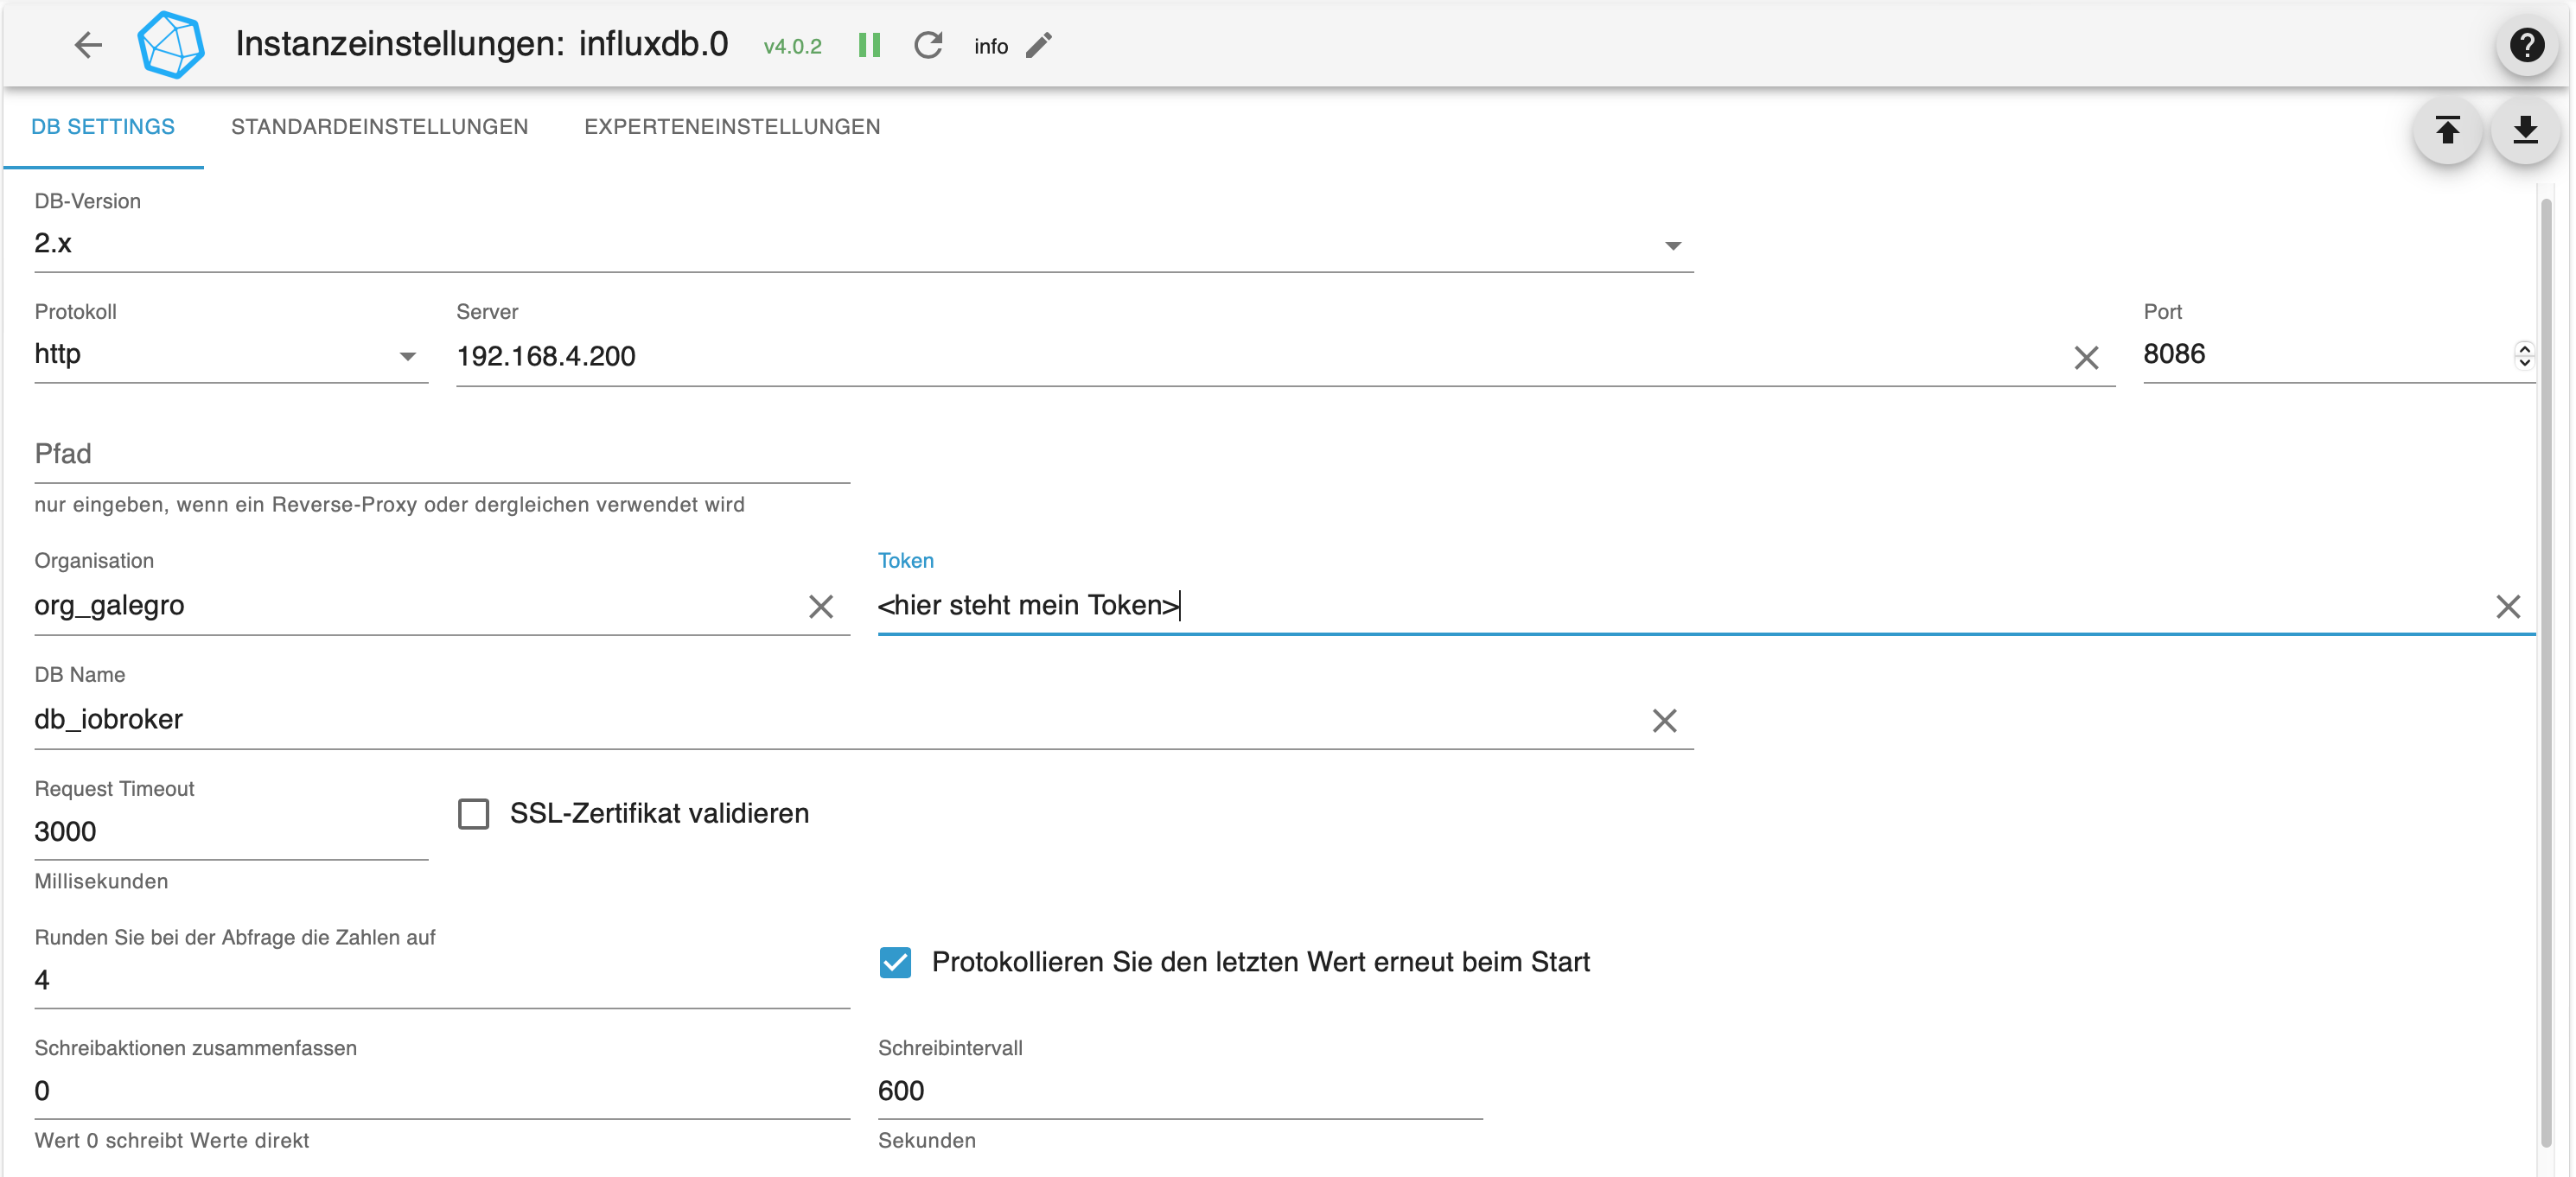Pause the influxdb.0 instance
This screenshot has width=2576, height=1177.
click(869, 45)
